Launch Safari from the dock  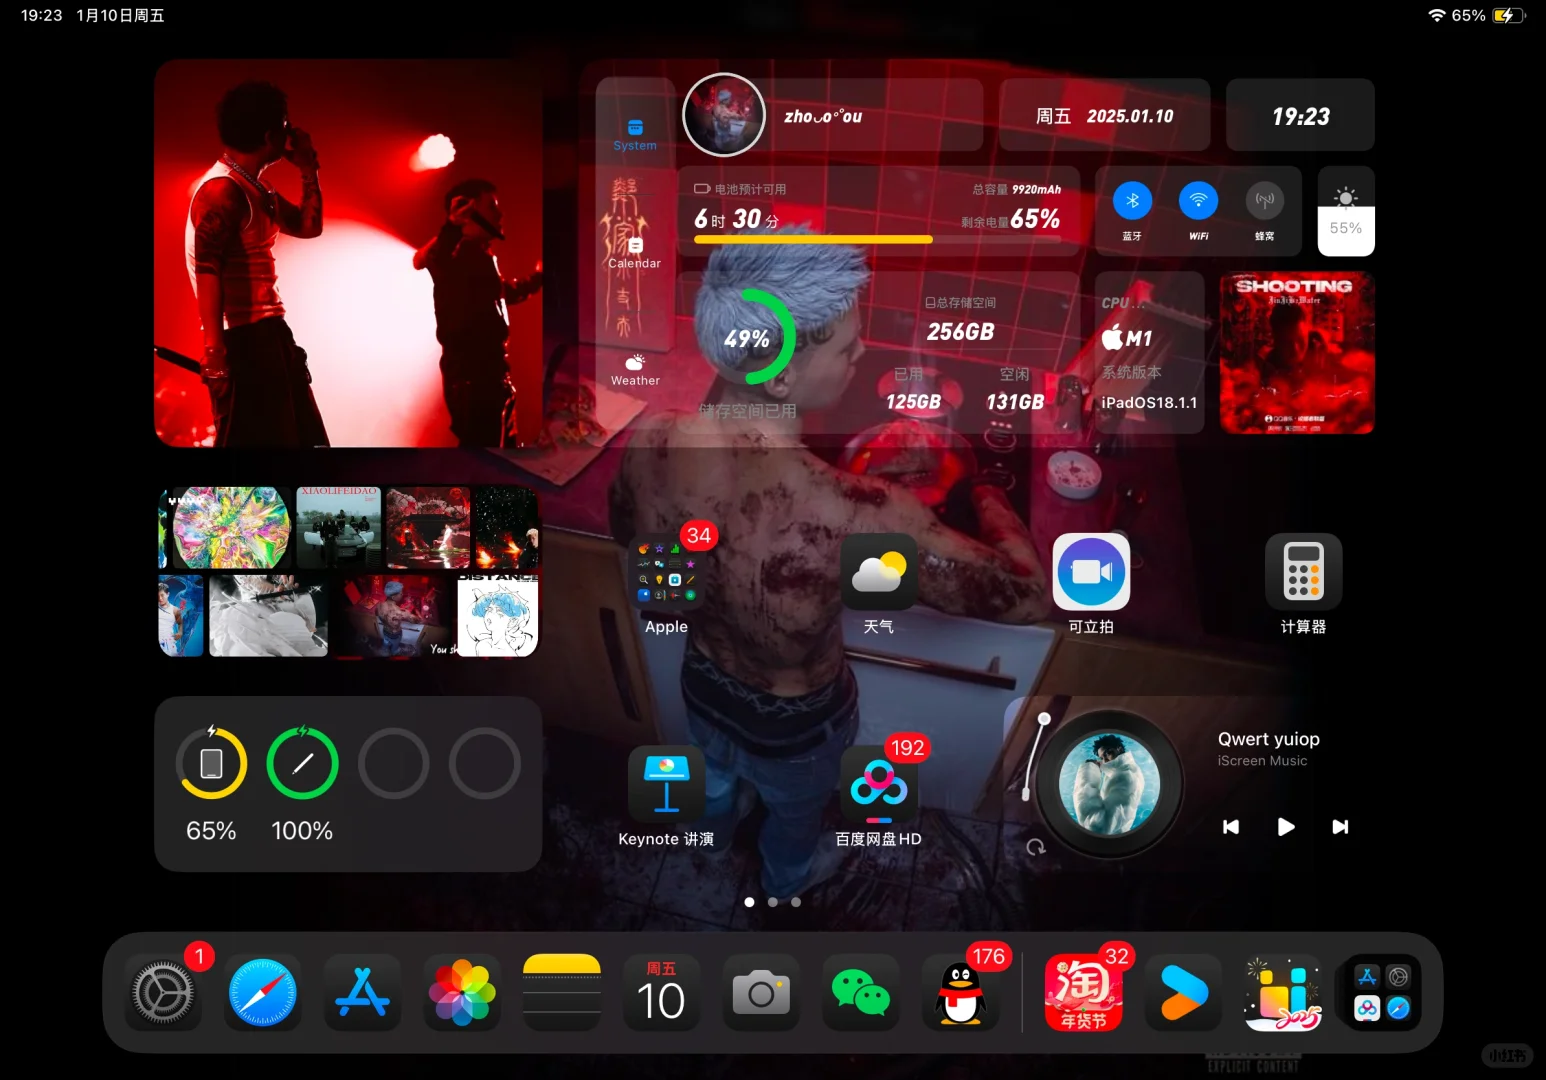point(263,993)
